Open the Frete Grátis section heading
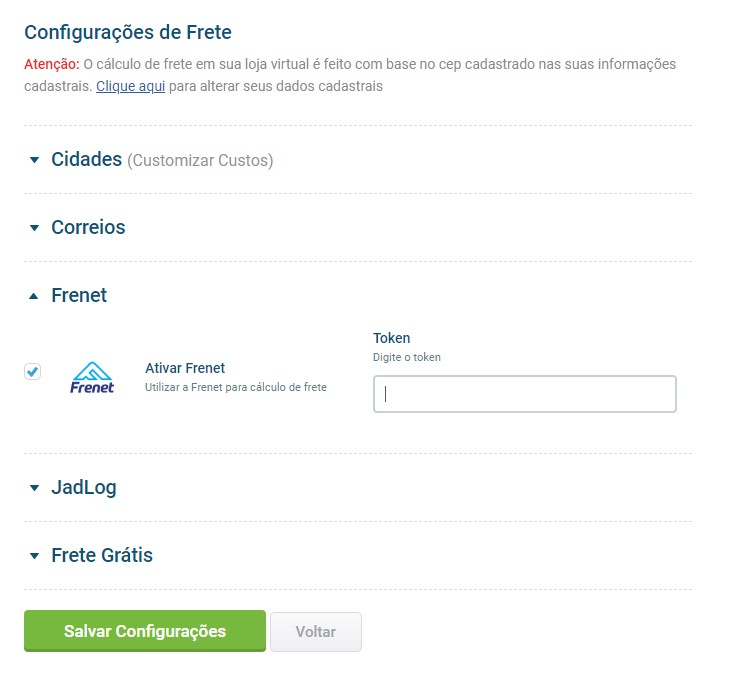The height and width of the screenshot is (687, 730). tap(102, 556)
